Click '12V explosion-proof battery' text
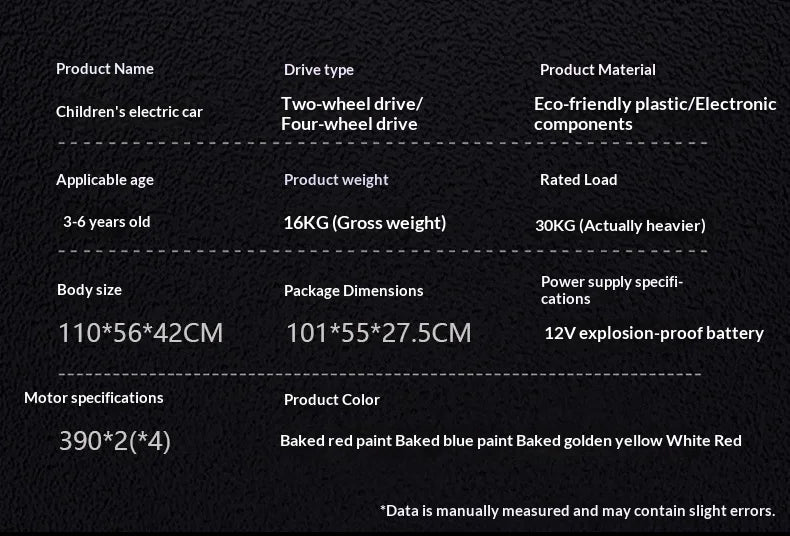Screen dimensions: 790x536 [x=654, y=333]
